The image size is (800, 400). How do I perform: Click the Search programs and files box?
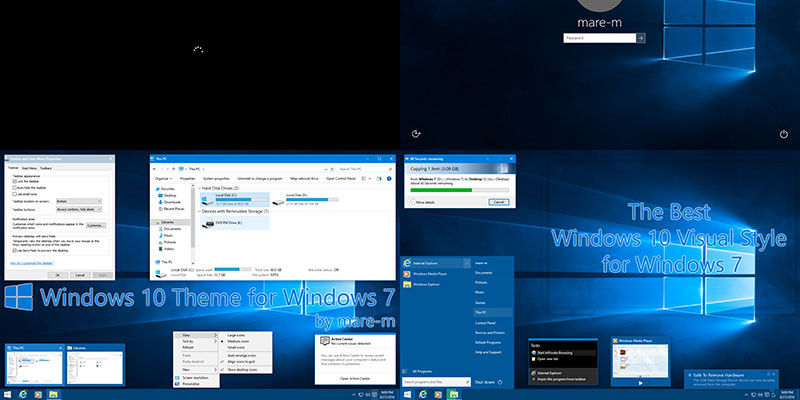coord(436,382)
